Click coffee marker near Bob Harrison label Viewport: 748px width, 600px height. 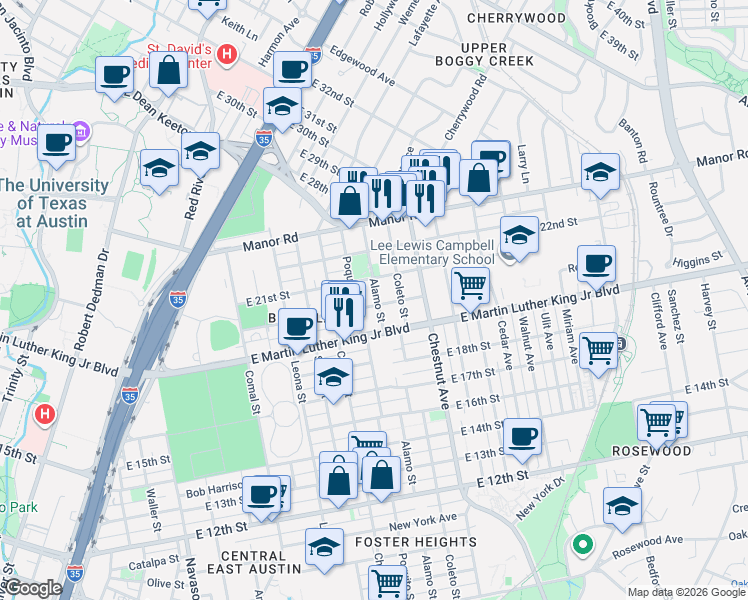[261, 496]
